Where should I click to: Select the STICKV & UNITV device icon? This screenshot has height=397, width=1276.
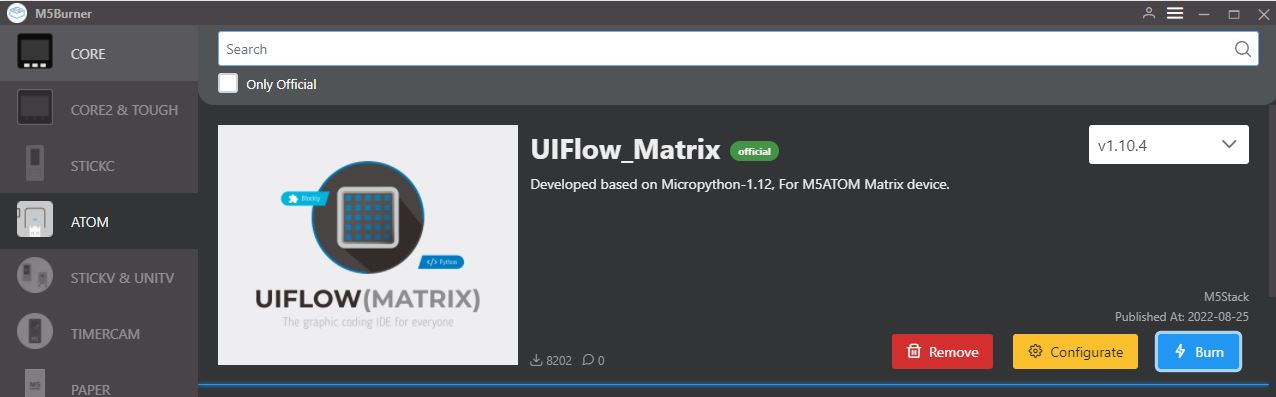point(35,276)
